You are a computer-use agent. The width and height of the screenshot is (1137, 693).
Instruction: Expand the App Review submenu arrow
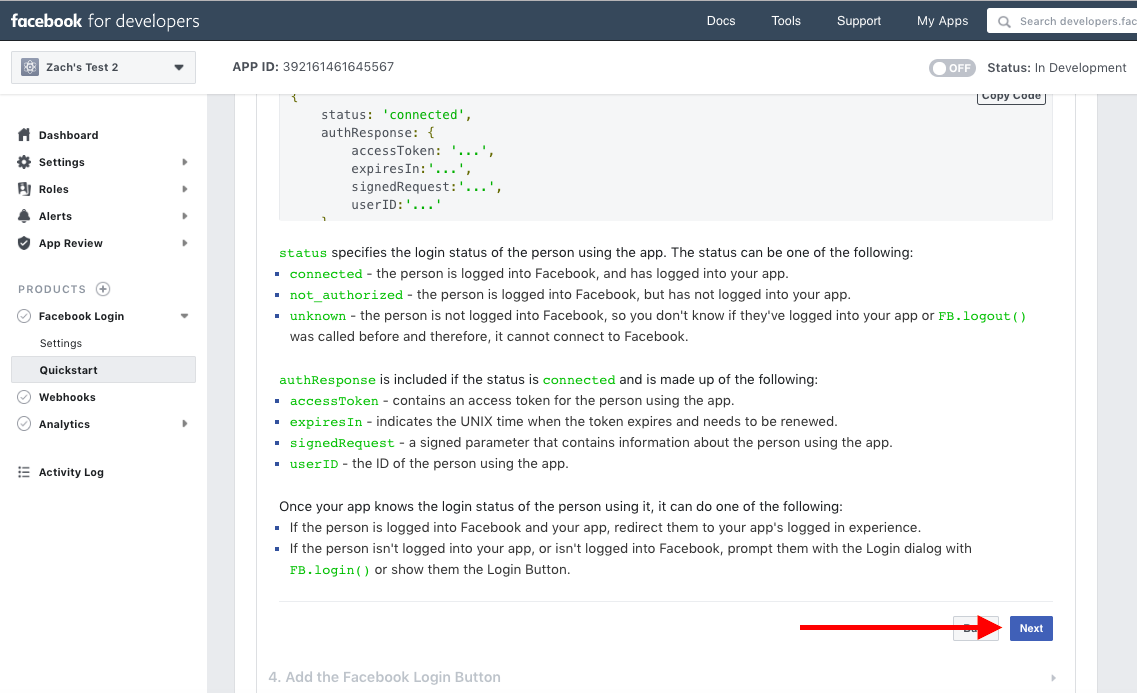coord(185,243)
